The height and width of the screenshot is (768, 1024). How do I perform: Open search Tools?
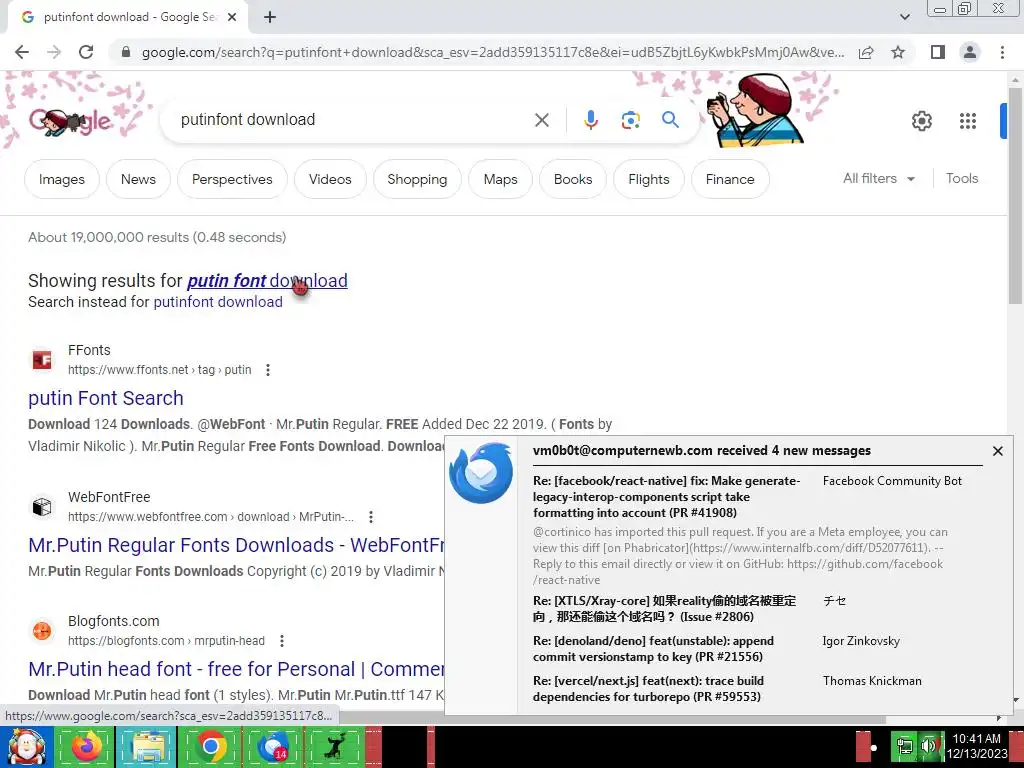pyautogui.click(x=962, y=178)
